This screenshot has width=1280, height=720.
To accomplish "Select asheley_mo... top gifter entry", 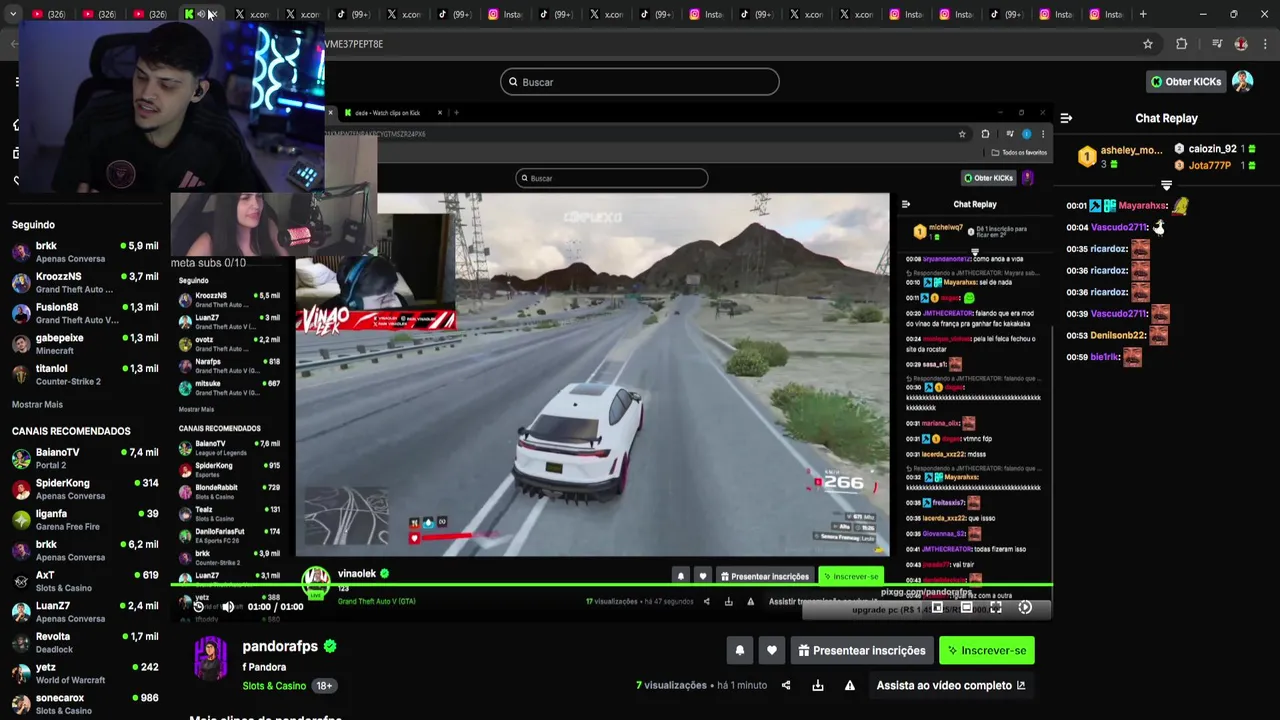I will click(1120, 156).
